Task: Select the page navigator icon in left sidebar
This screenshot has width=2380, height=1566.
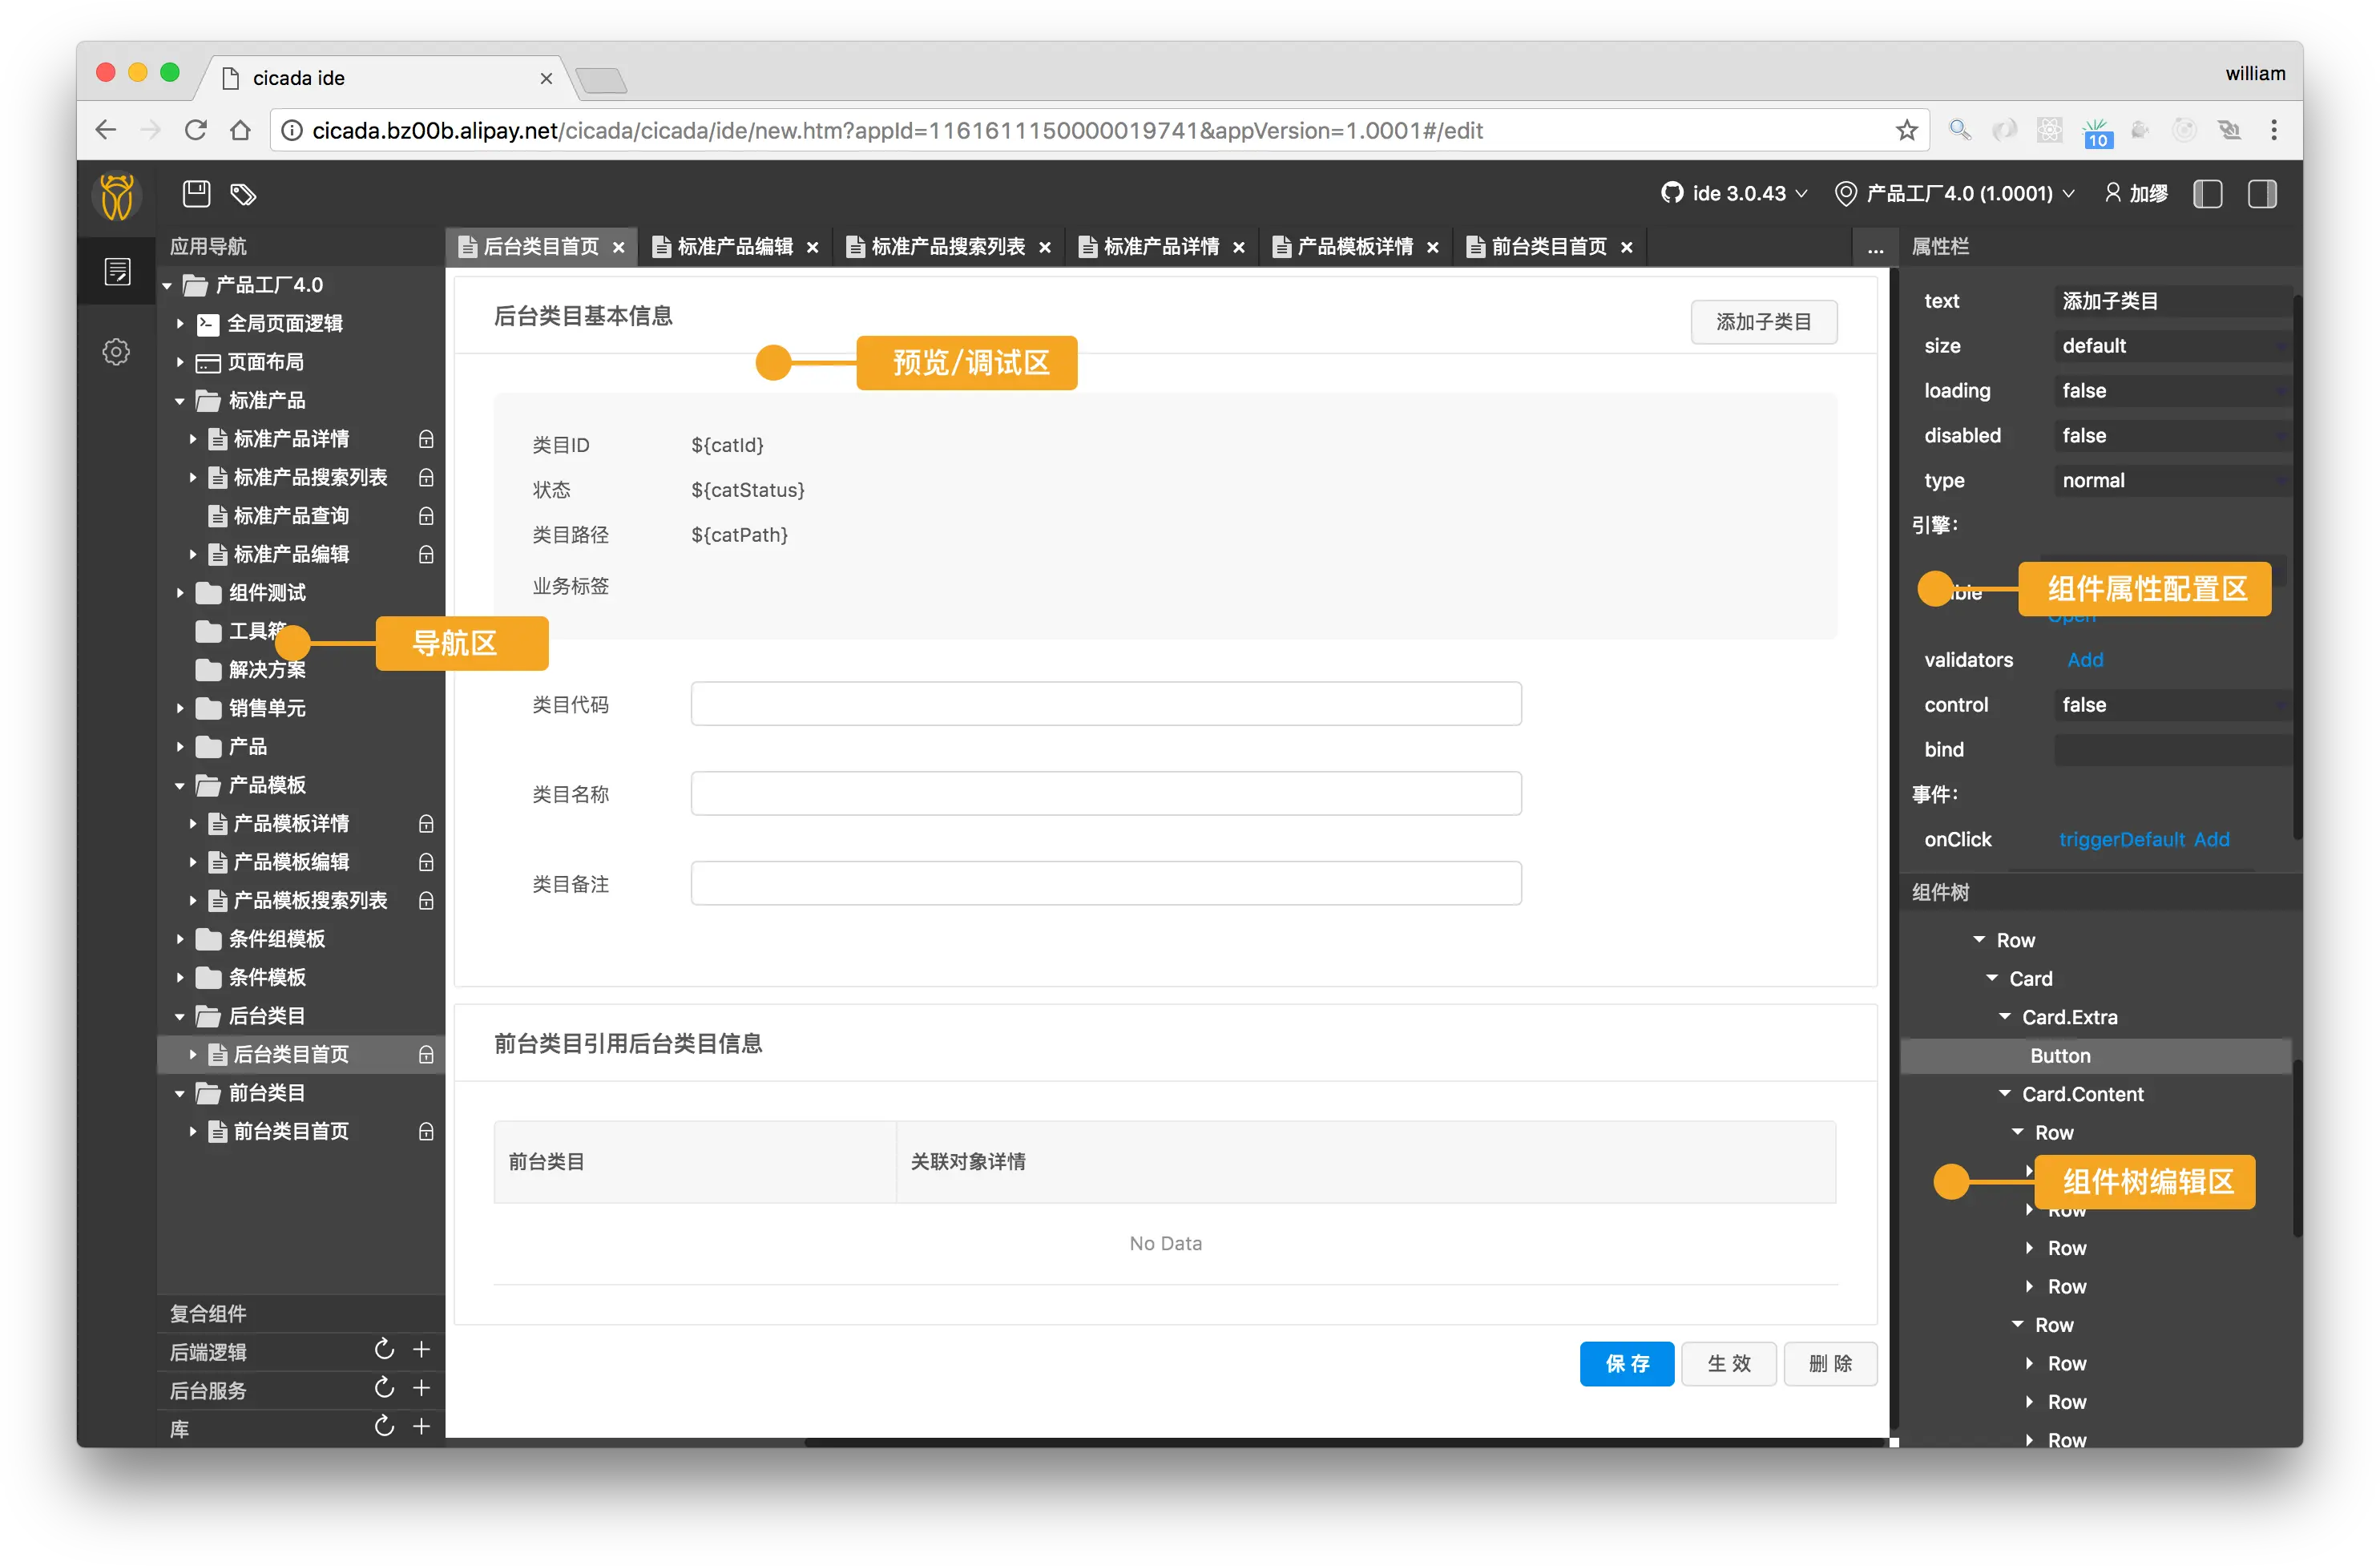Action: [117, 271]
